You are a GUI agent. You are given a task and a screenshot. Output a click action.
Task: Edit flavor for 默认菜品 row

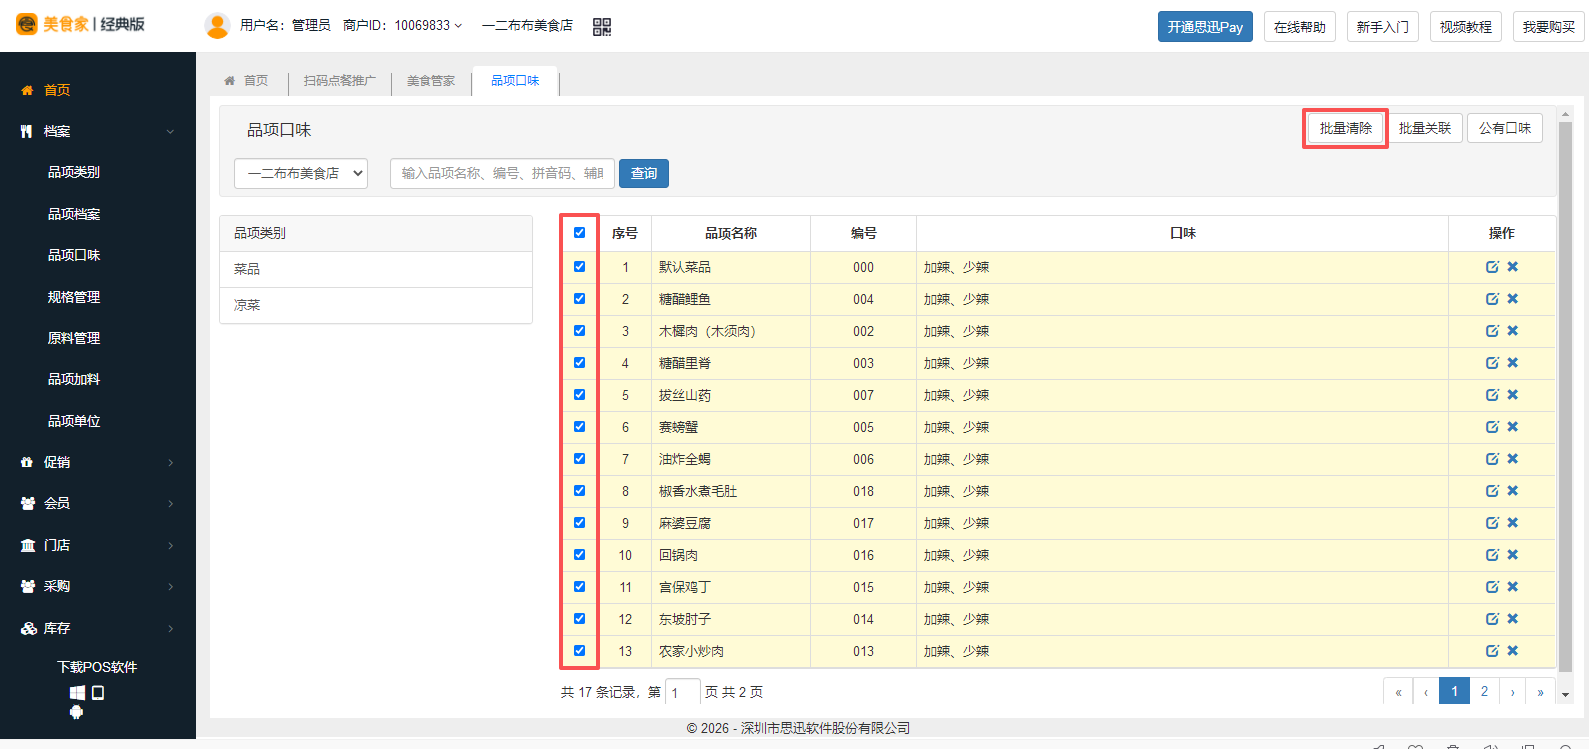point(1492,267)
